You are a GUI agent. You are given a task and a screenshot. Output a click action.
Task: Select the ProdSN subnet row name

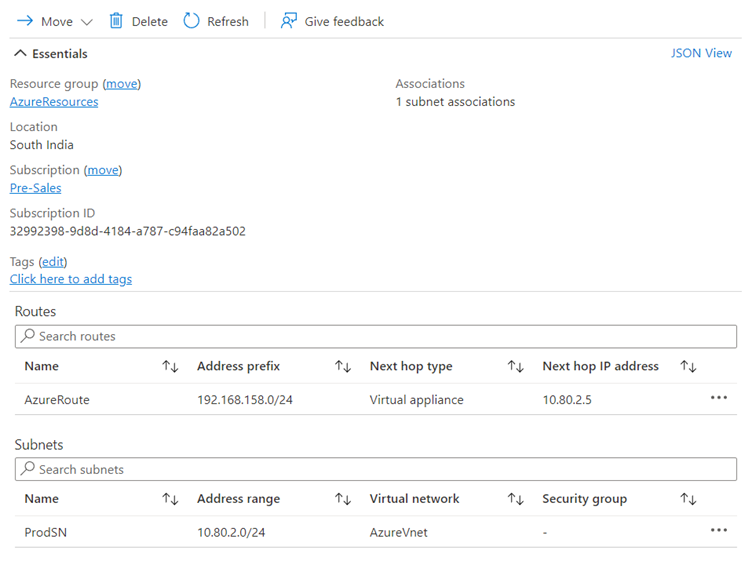[x=46, y=532]
